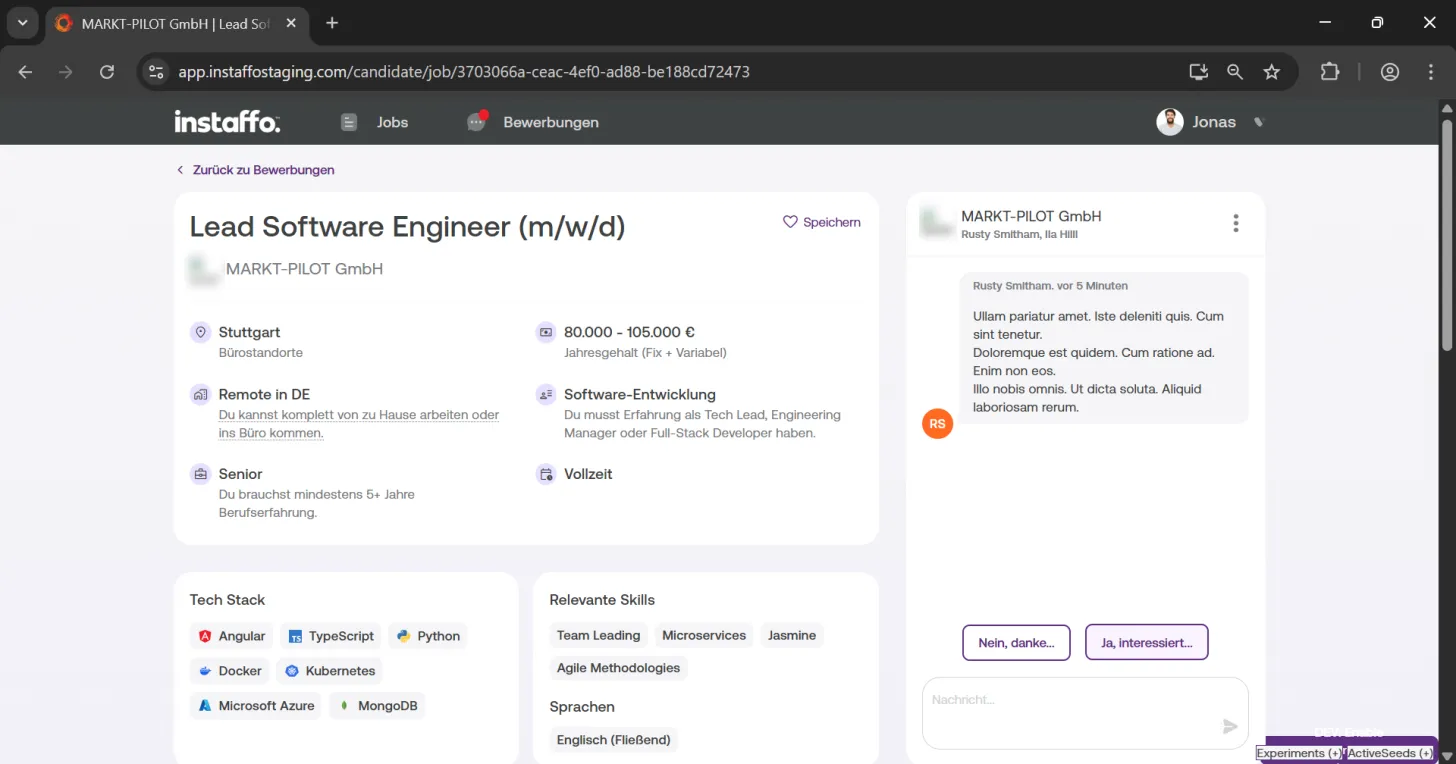Open the chat options three-dot menu
The height and width of the screenshot is (764, 1456).
pos(1236,223)
